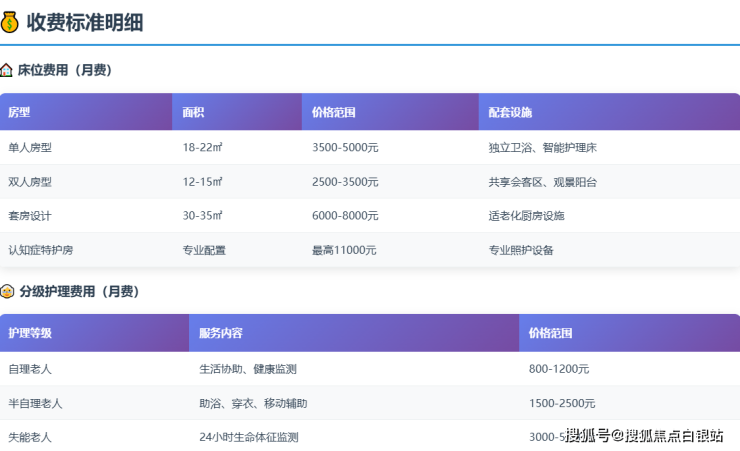740x451 pixels.
Task: Click the 独立卫浴、智能护理床 facilities cell
Action: click(x=542, y=148)
